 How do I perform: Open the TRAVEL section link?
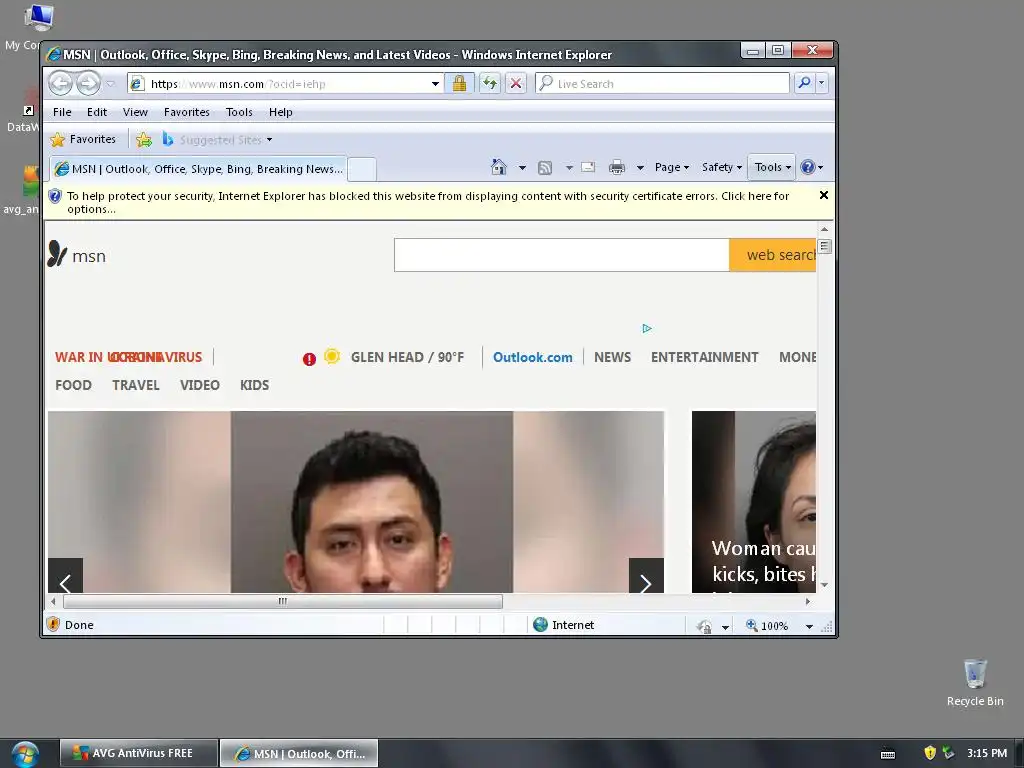click(x=136, y=385)
